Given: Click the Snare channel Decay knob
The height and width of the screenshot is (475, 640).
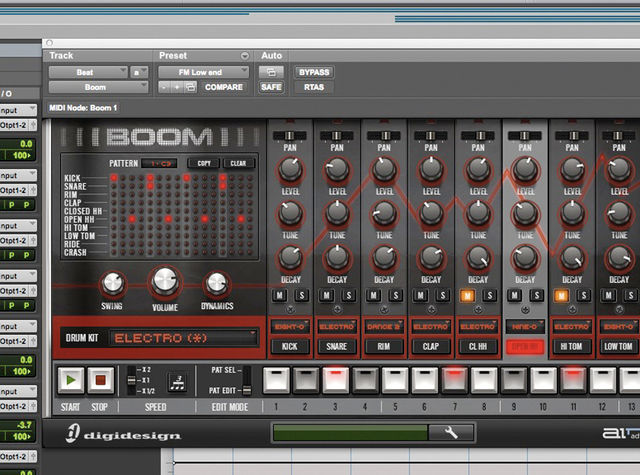Looking at the screenshot, I should 337,257.
